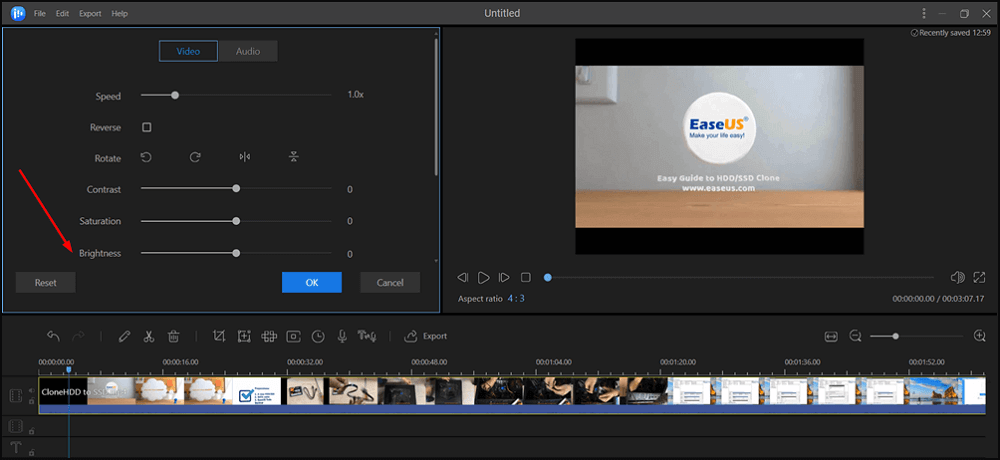The width and height of the screenshot is (1000, 460).
Task: Open the voiceover microphone tool
Action: pyautogui.click(x=342, y=337)
